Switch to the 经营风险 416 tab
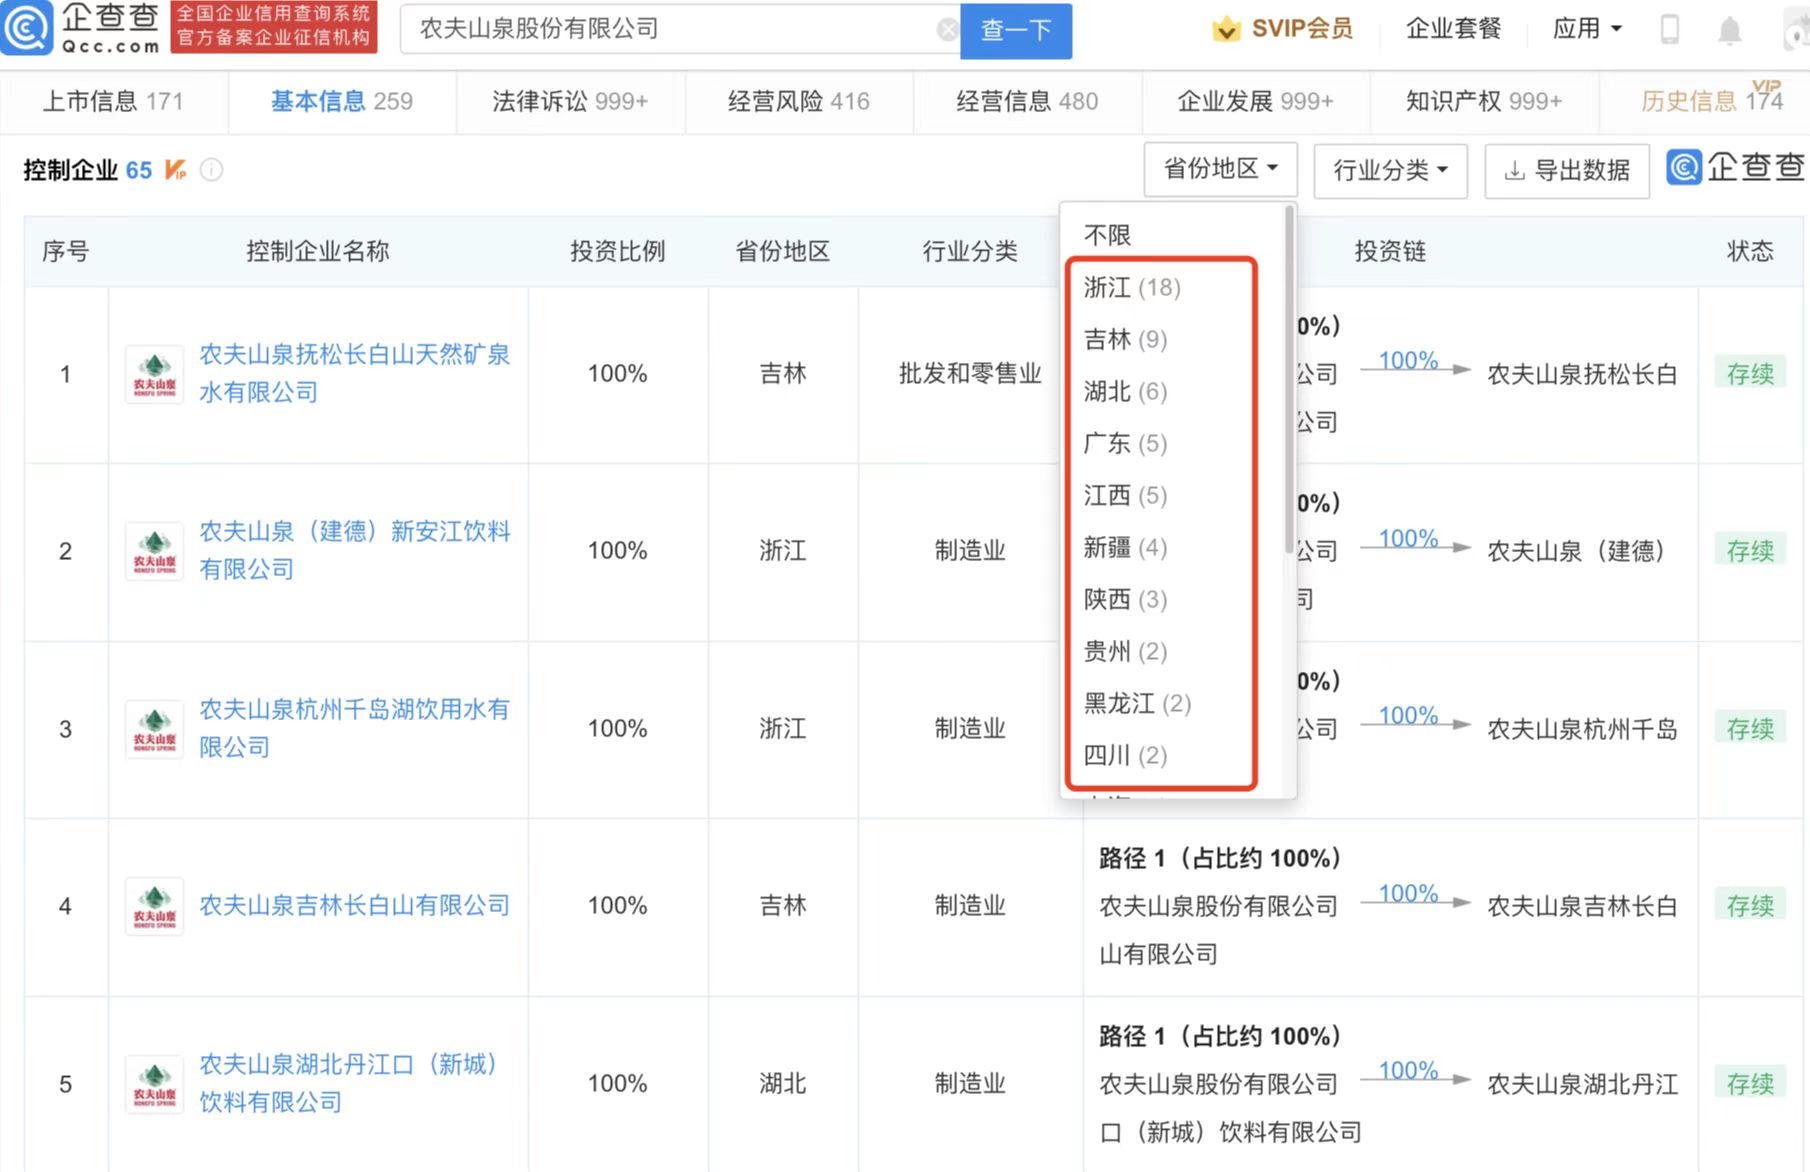Viewport: 1810px width, 1172px height. pos(799,101)
